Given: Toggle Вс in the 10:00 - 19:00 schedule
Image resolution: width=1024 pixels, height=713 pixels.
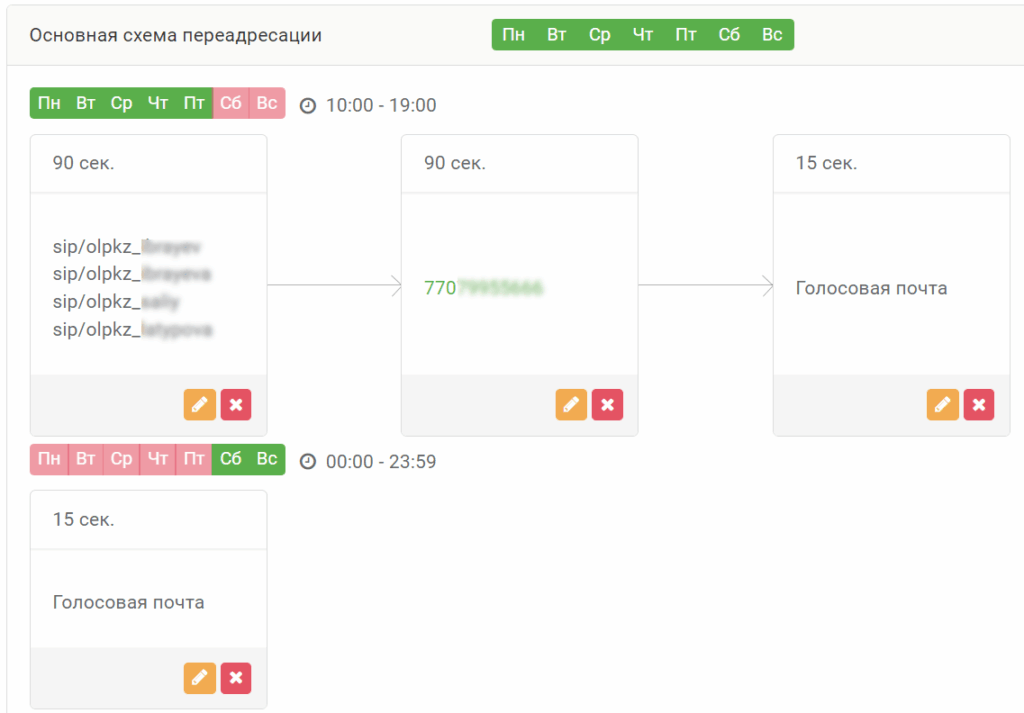Looking at the screenshot, I should point(267,103).
